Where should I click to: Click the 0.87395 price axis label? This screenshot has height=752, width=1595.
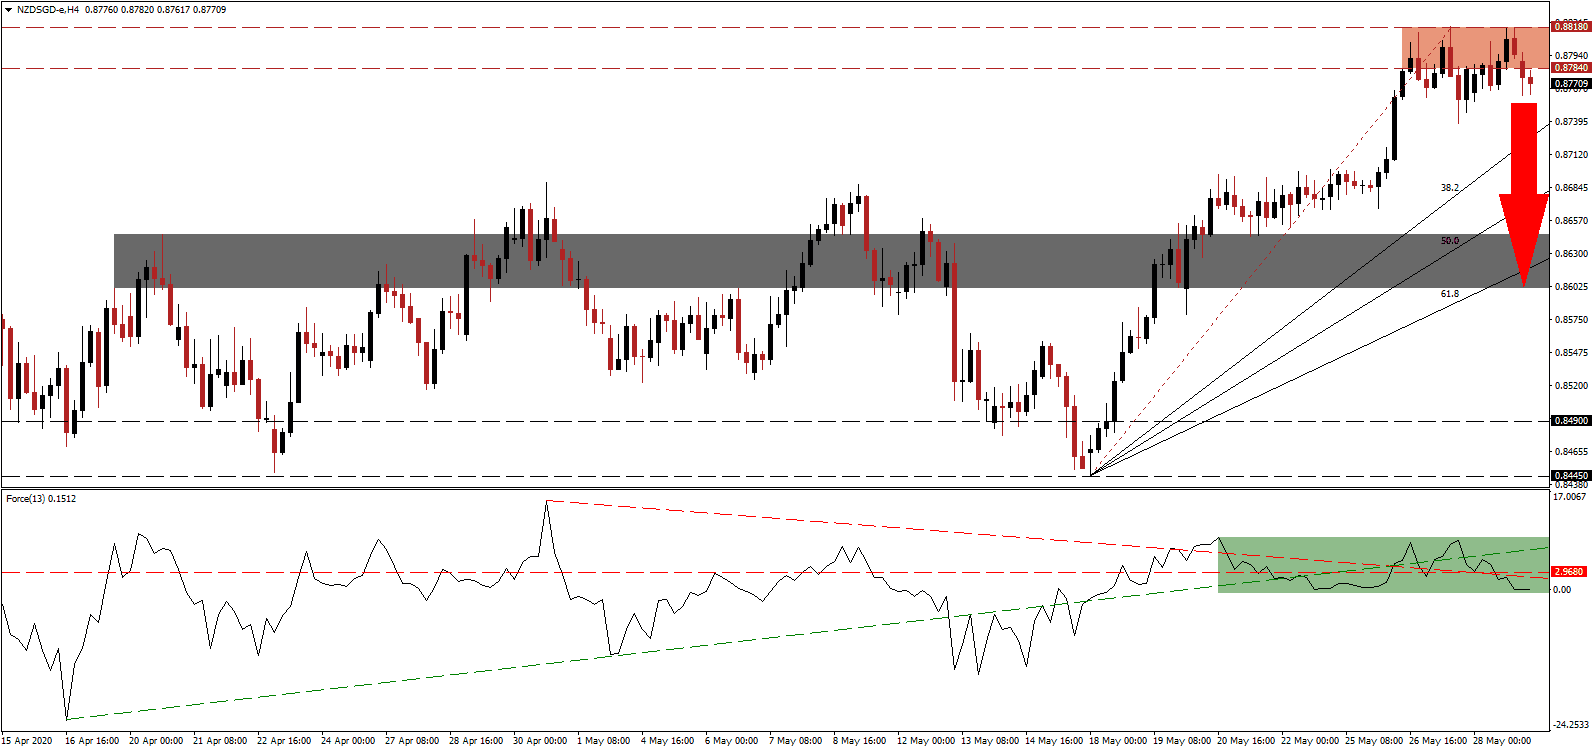(1573, 122)
